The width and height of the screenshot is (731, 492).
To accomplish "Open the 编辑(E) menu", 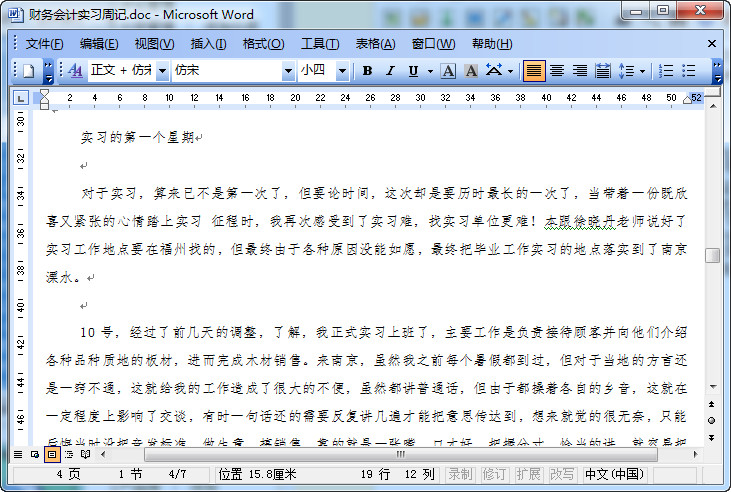I will tap(99, 44).
